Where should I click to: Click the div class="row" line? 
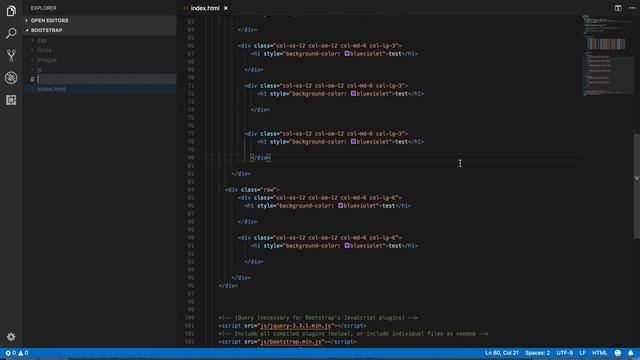(x=252, y=190)
